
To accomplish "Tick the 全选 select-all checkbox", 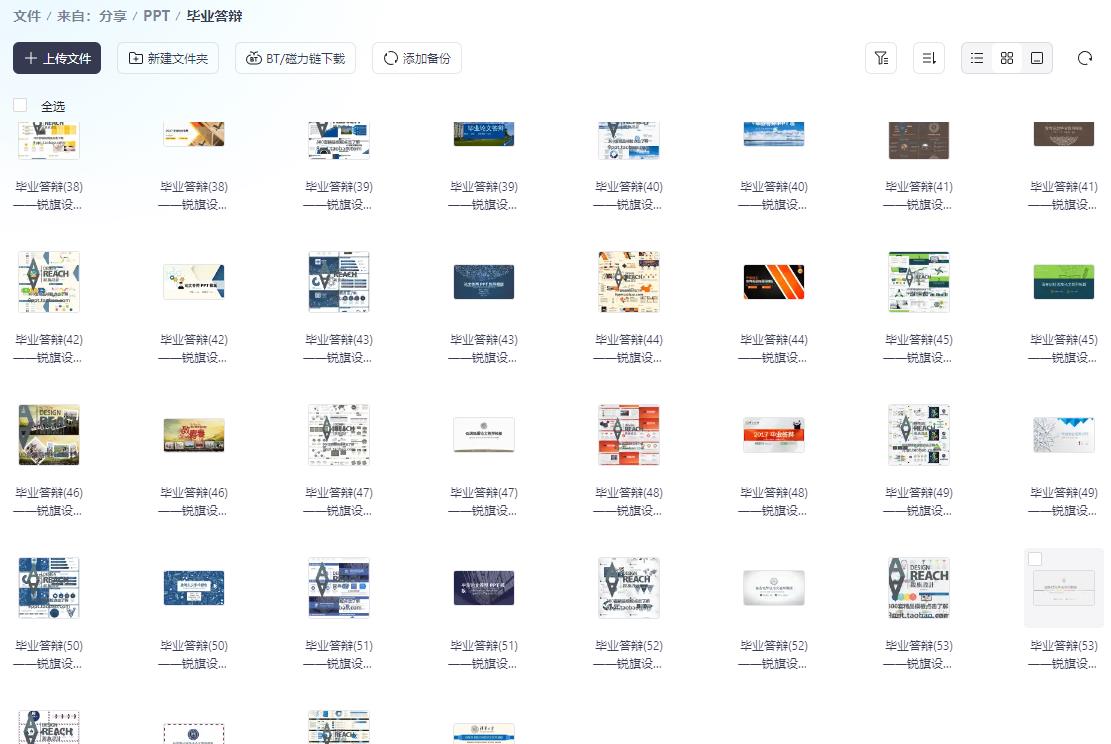I will [20, 106].
